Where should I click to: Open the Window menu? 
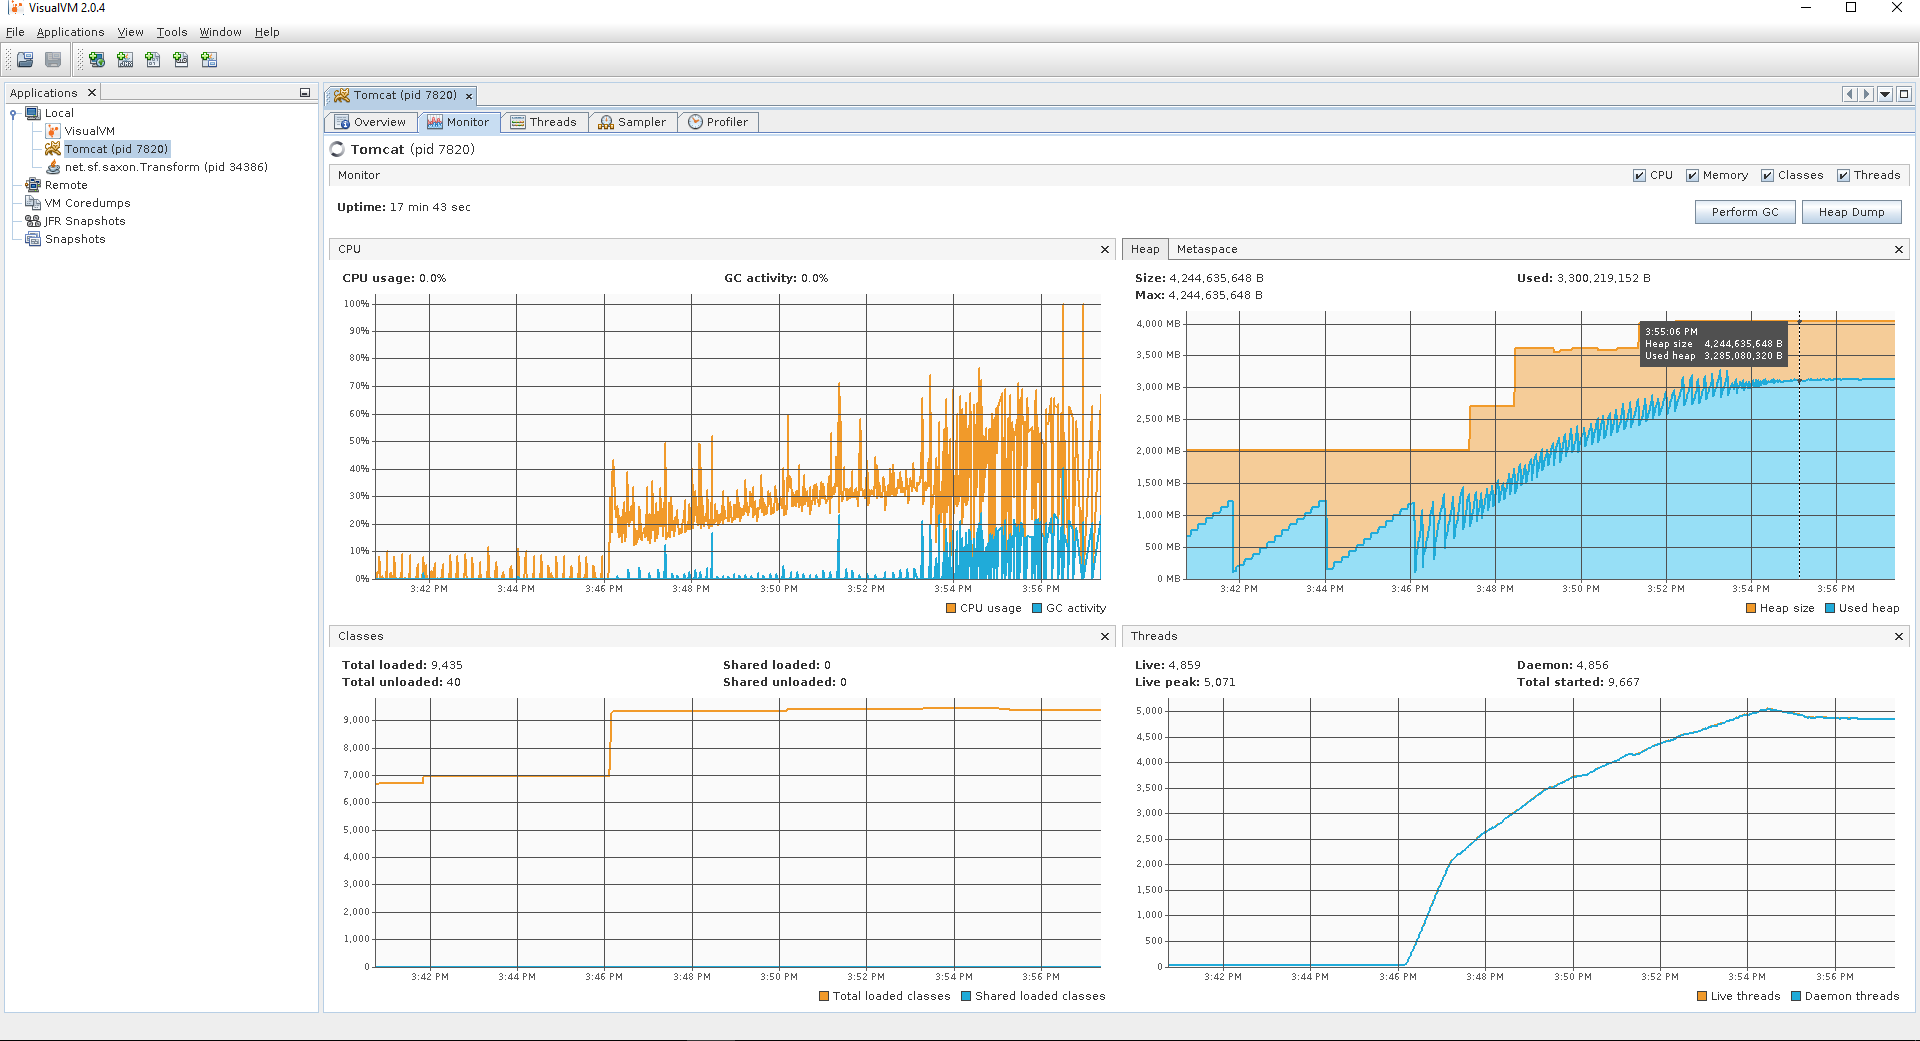221,32
